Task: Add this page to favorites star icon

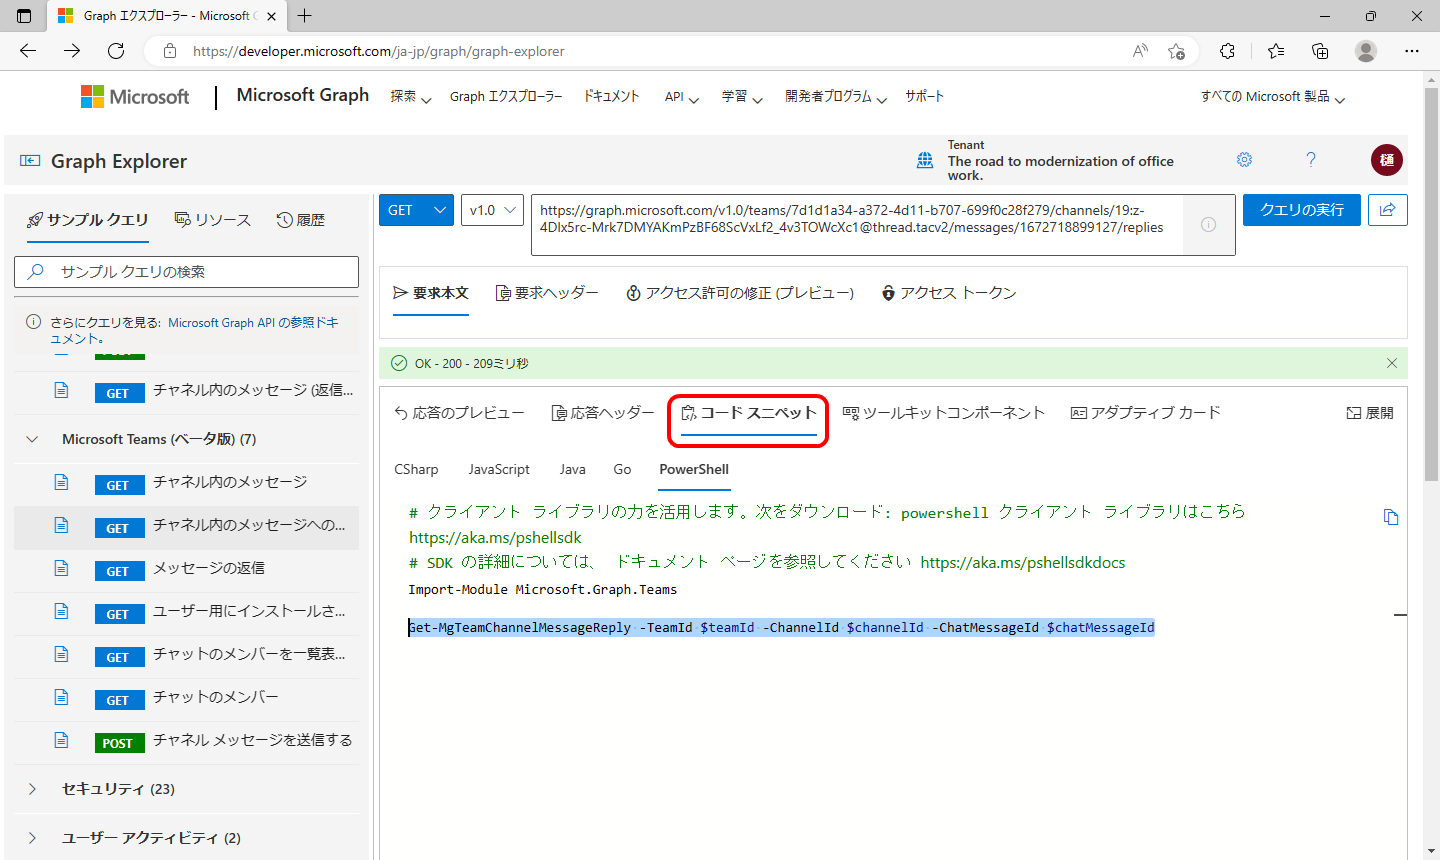Action: [x=1176, y=51]
